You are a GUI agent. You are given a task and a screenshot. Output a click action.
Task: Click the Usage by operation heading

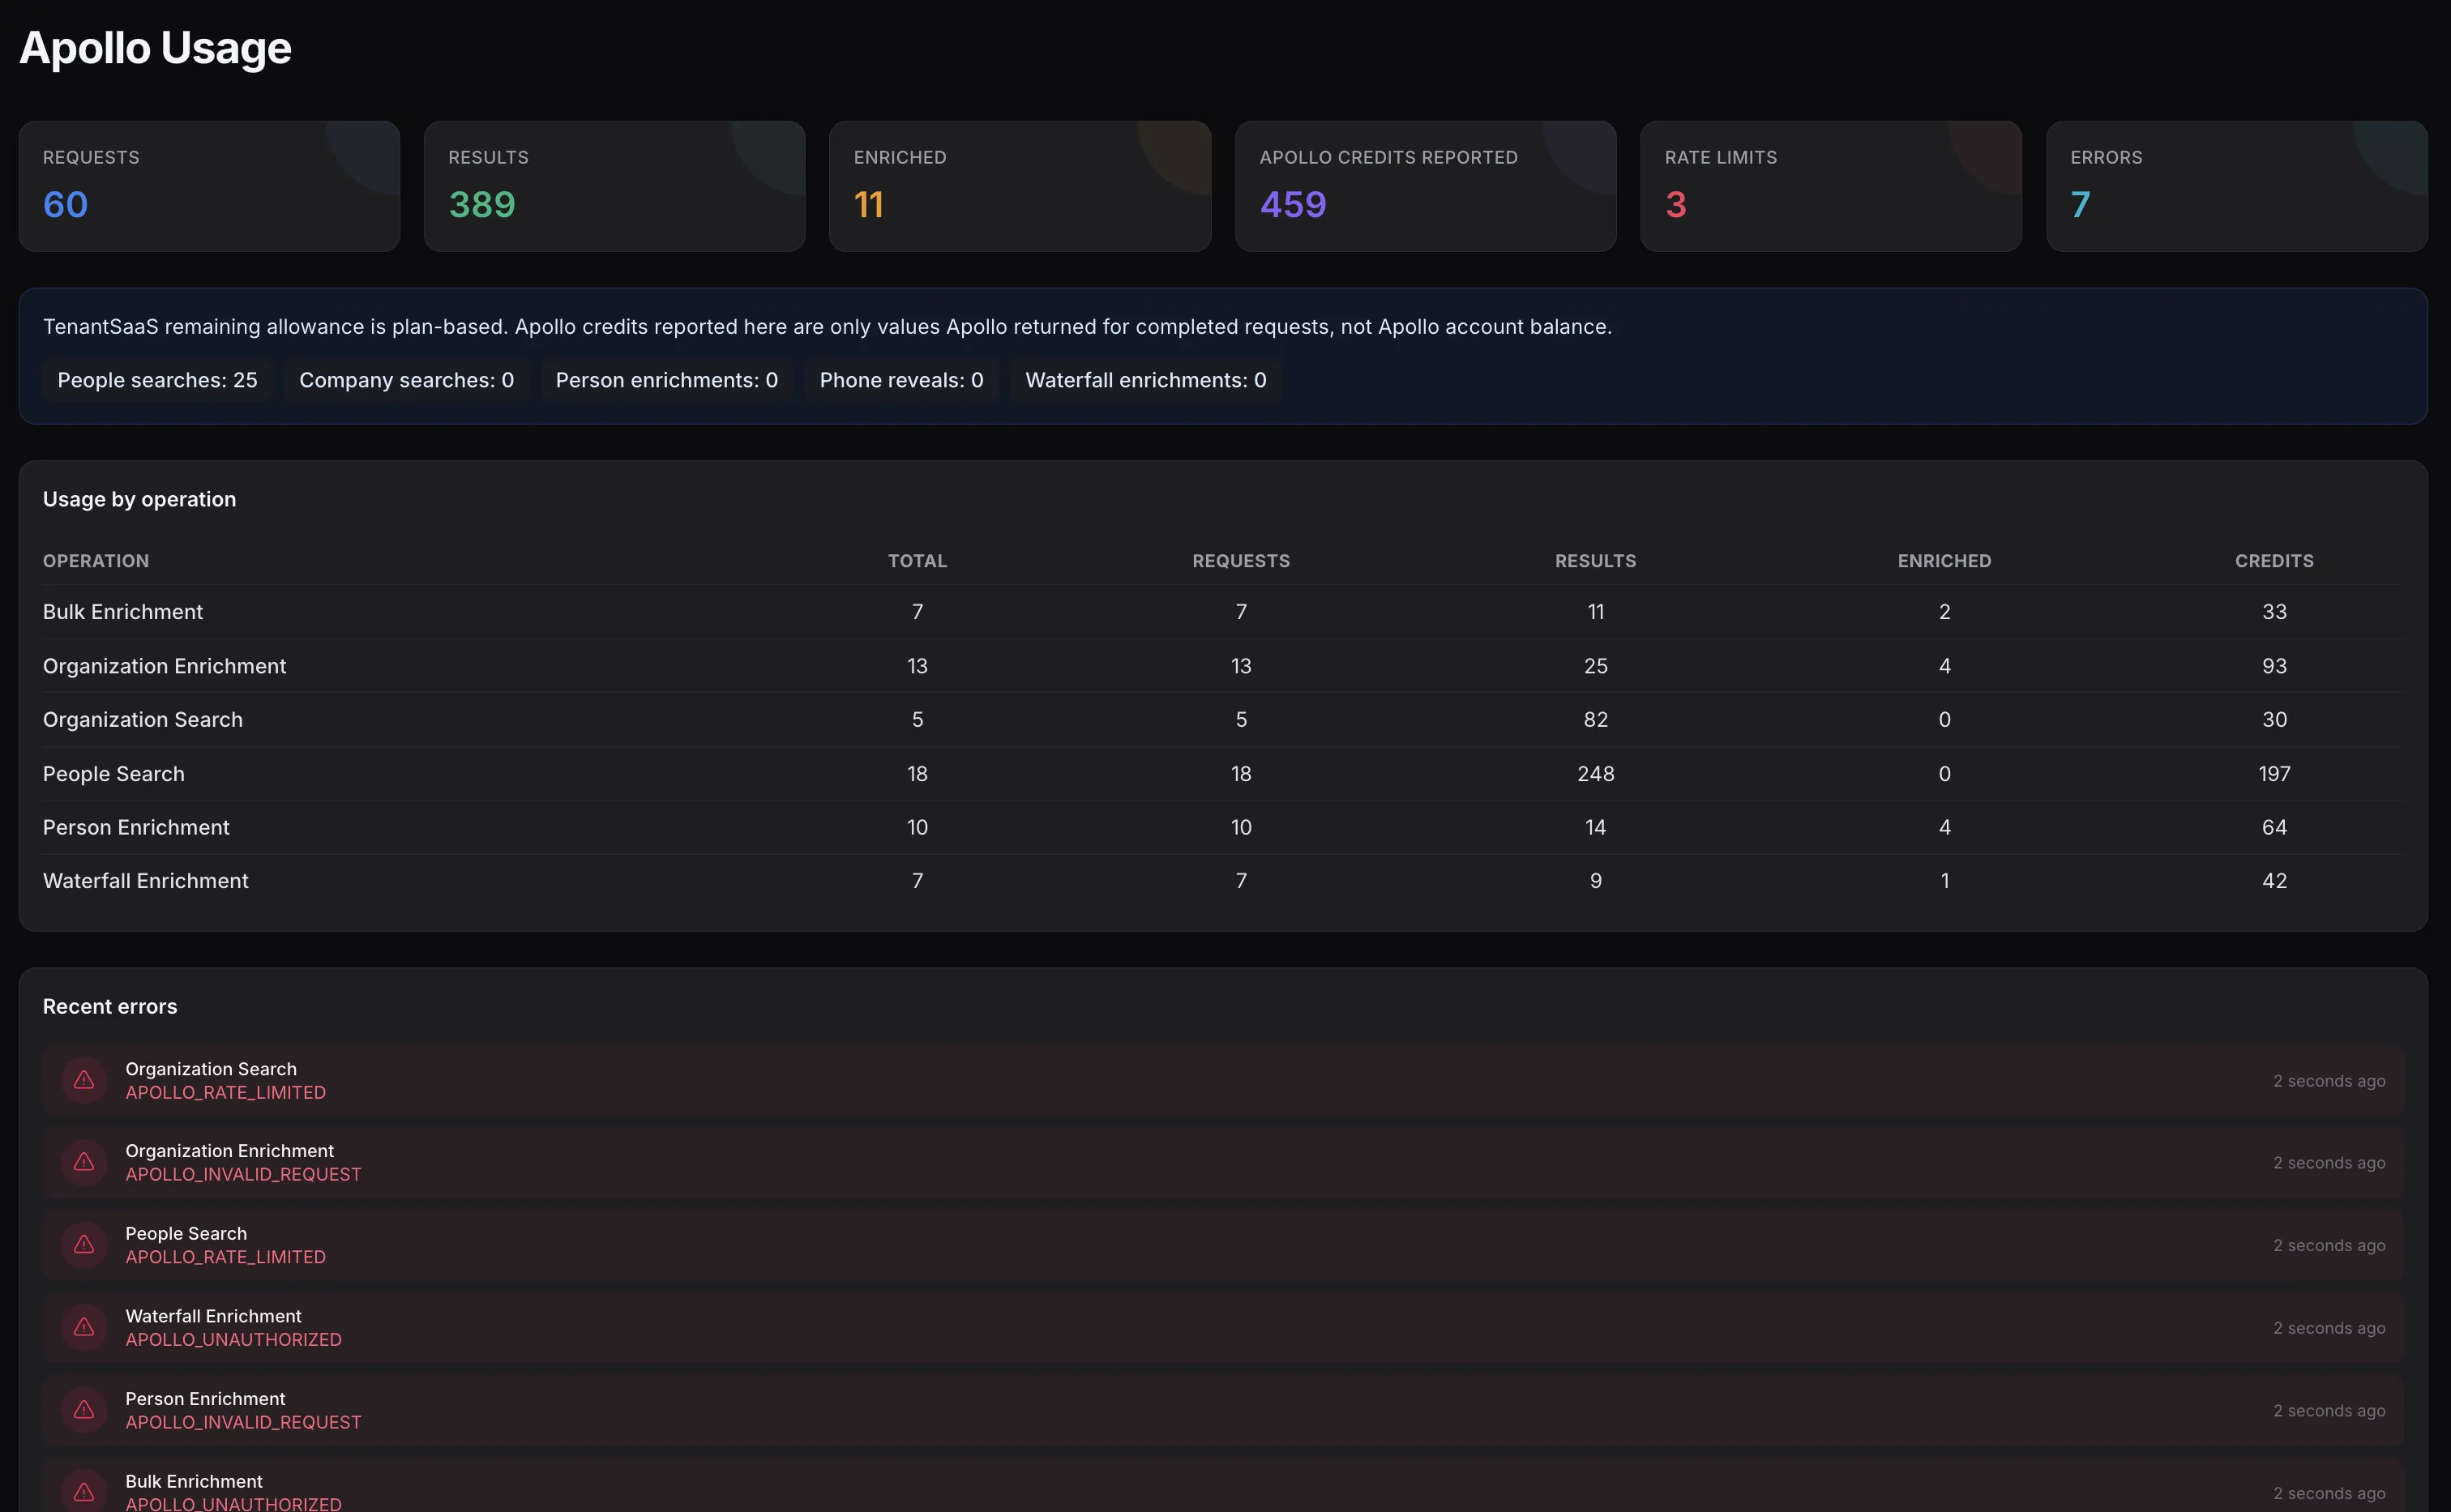click(x=139, y=499)
